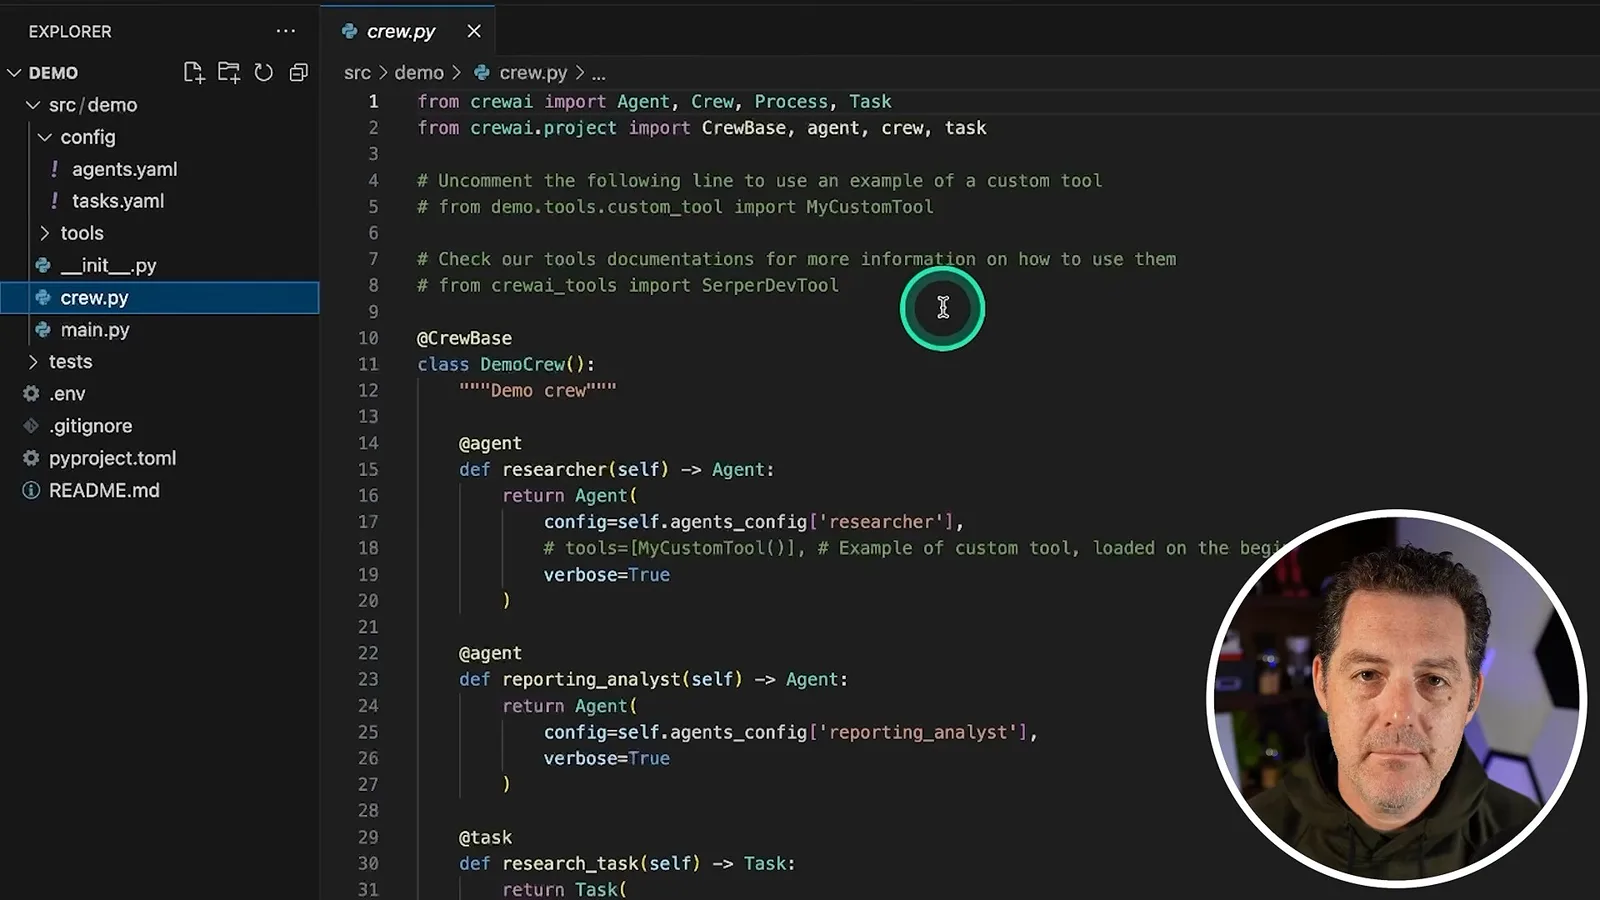
Task: Click the webcam video overlay
Action: pyautogui.click(x=1397, y=698)
